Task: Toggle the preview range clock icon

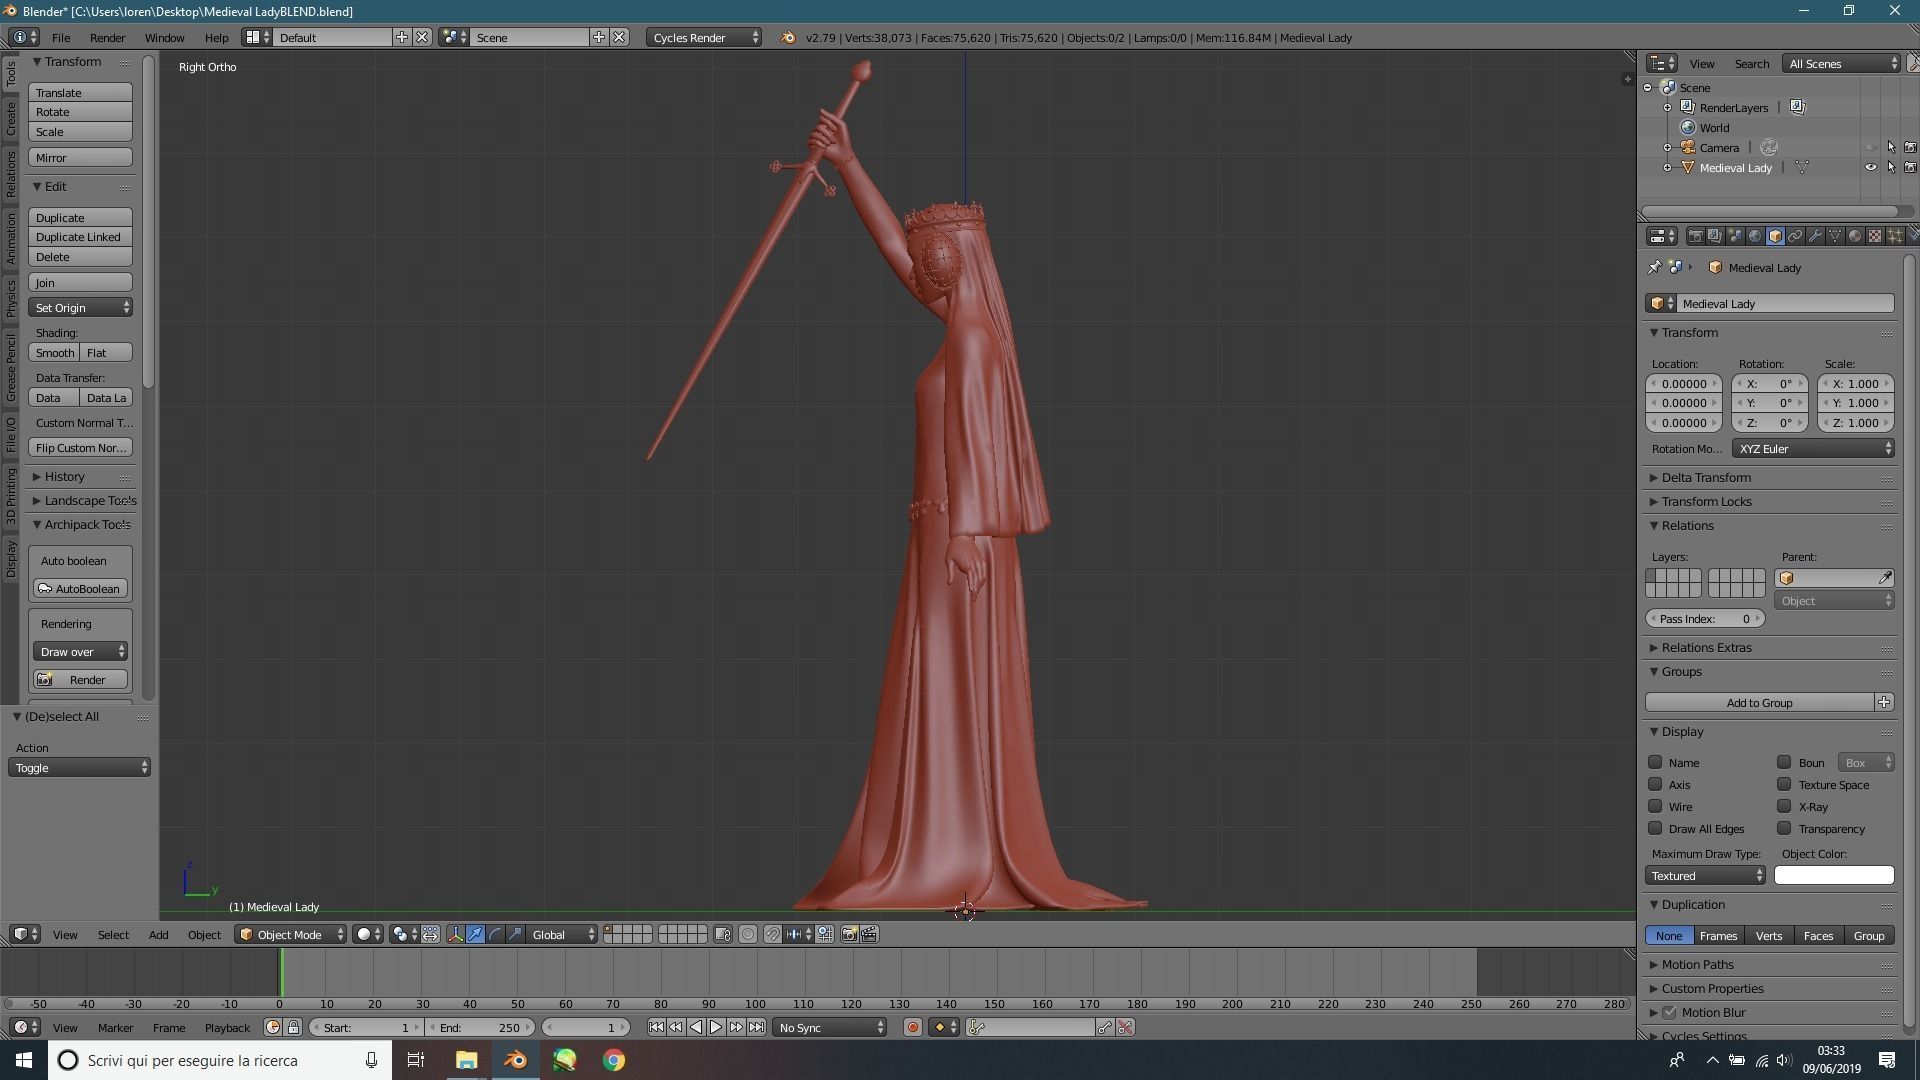Action: click(x=272, y=1027)
